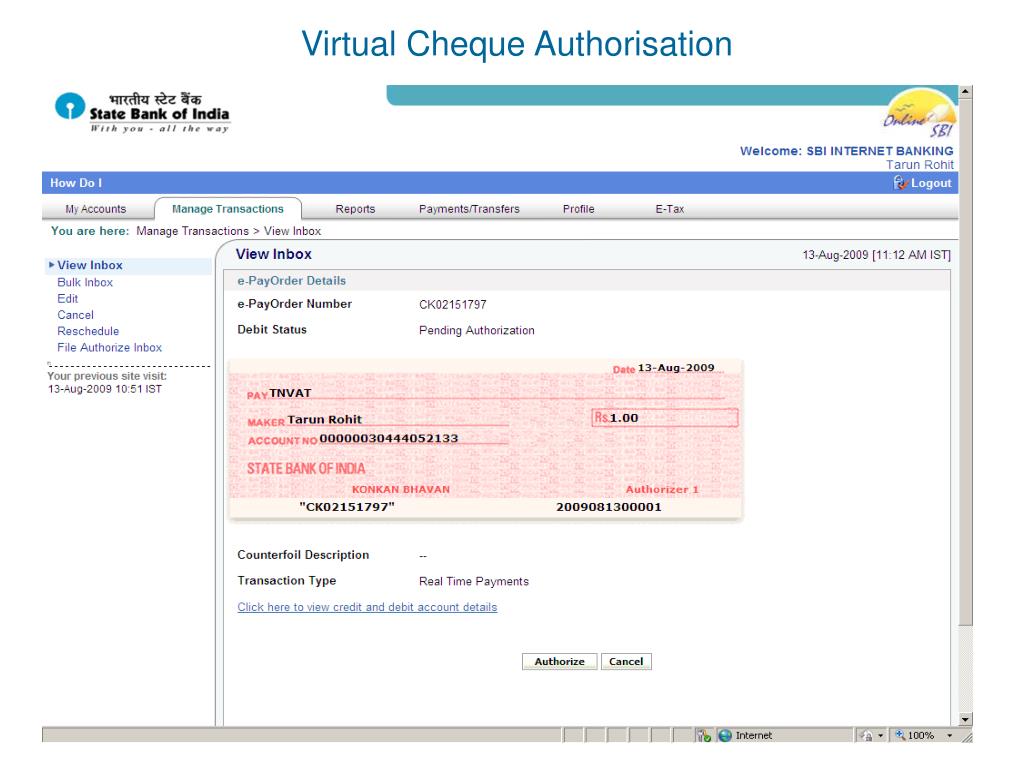1024x768 pixels.
Task: Click the Cancel button next to Authorize
Action: pos(626,662)
